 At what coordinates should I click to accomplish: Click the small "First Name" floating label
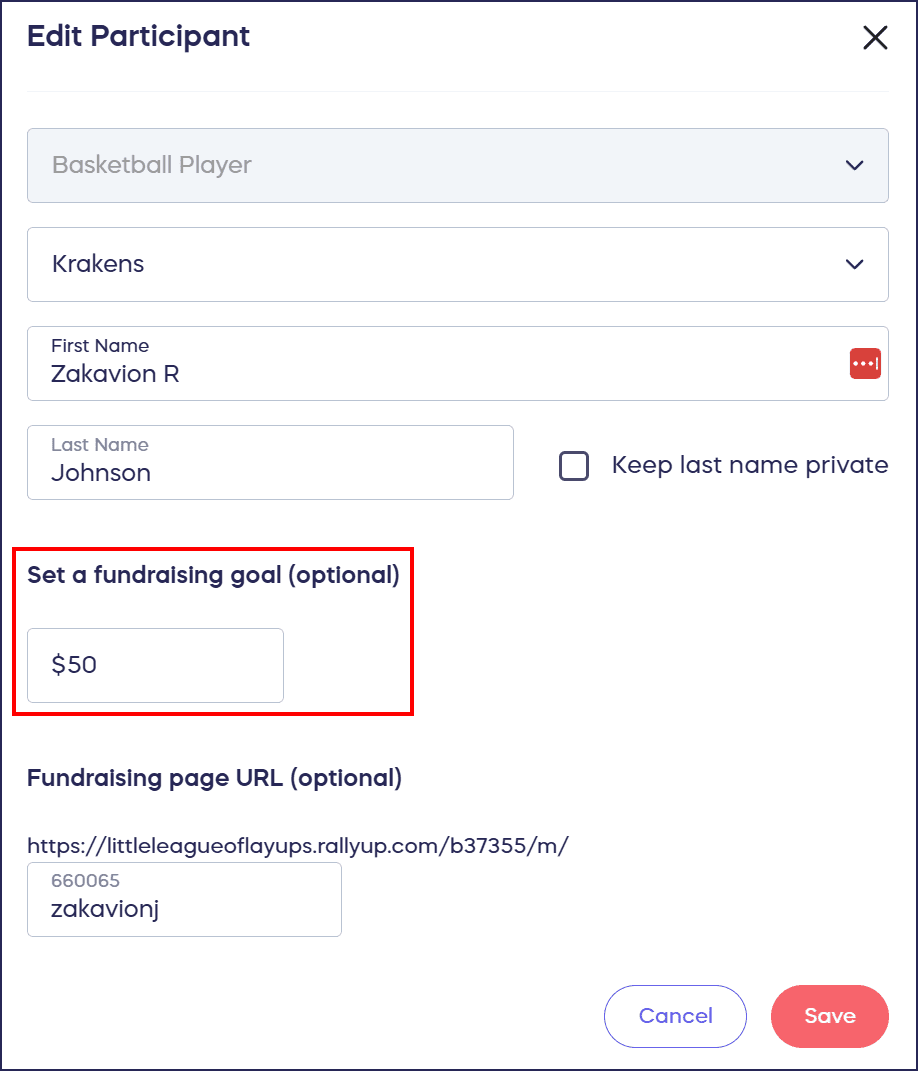click(x=100, y=346)
